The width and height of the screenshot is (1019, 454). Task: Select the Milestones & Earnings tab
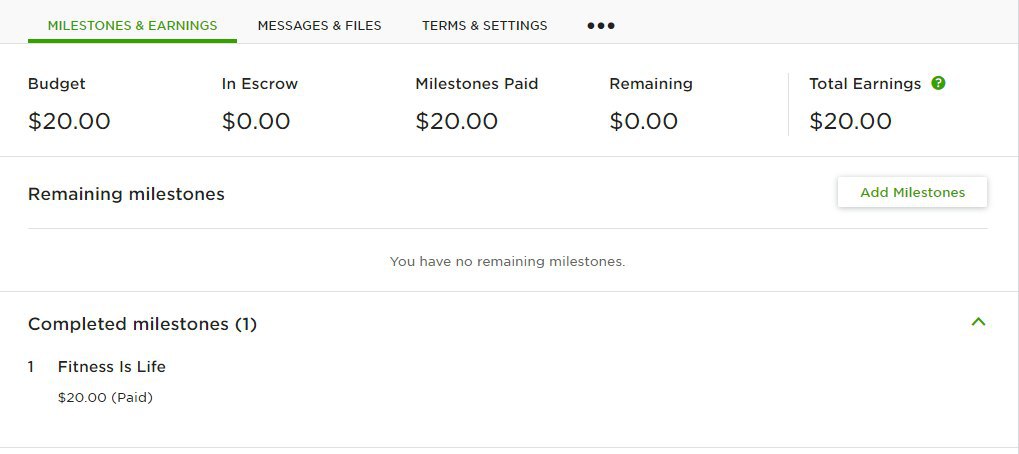[133, 26]
